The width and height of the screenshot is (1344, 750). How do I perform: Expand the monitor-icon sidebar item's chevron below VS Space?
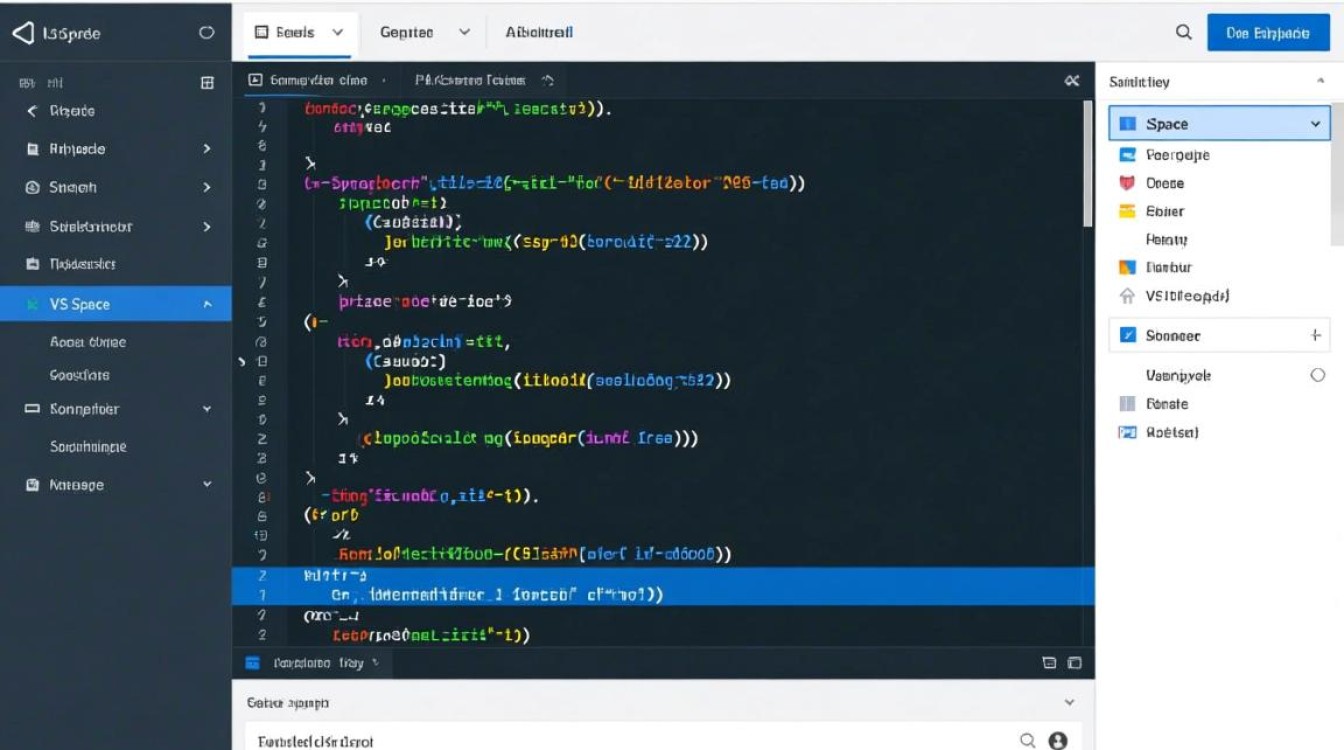[x=207, y=409]
